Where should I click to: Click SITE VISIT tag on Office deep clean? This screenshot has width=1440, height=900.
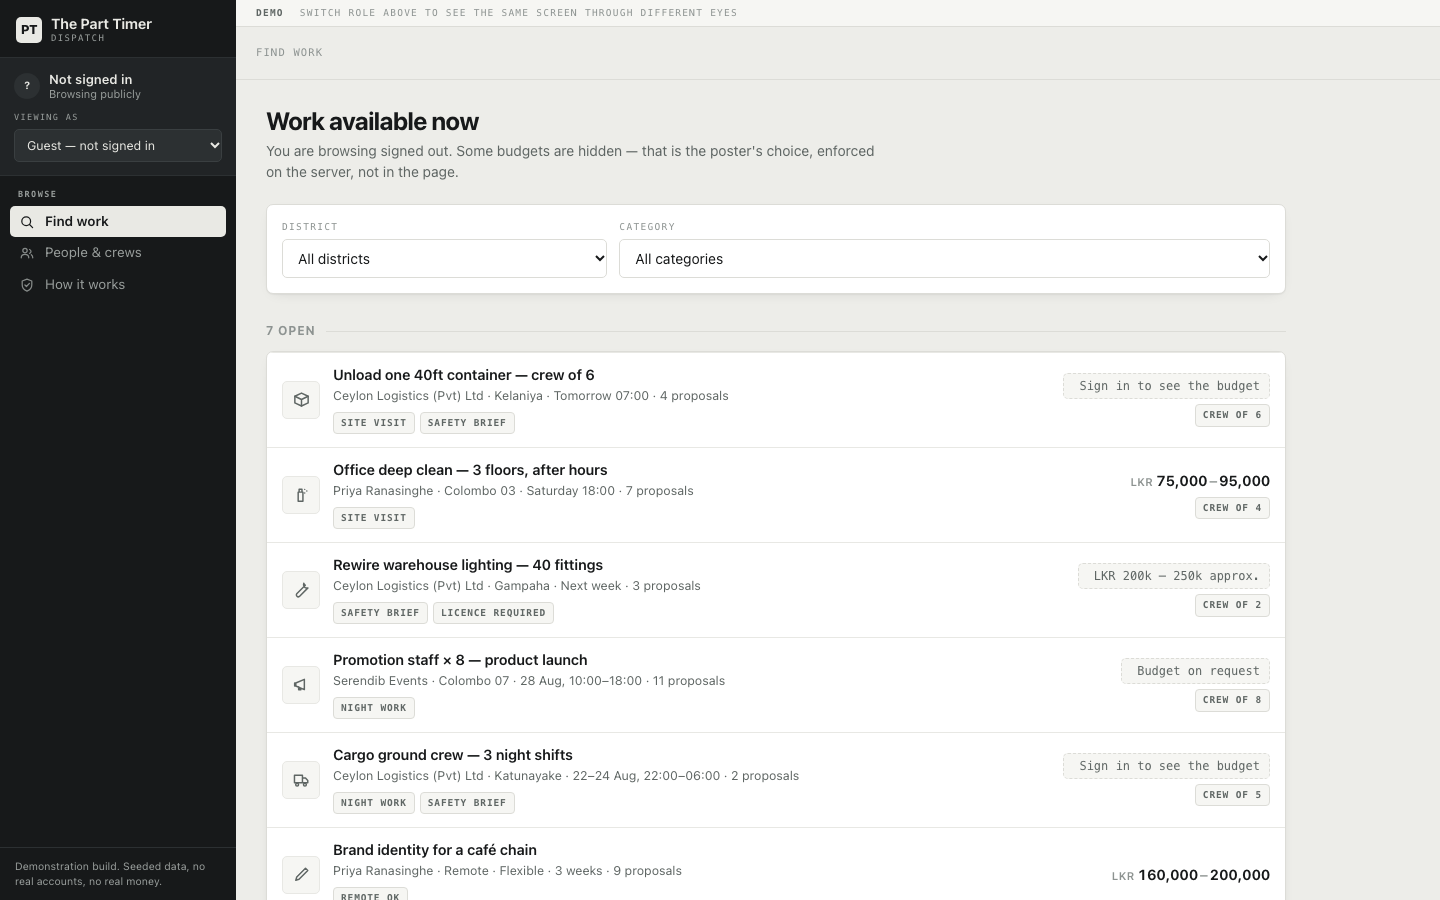[x=374, y=518]
